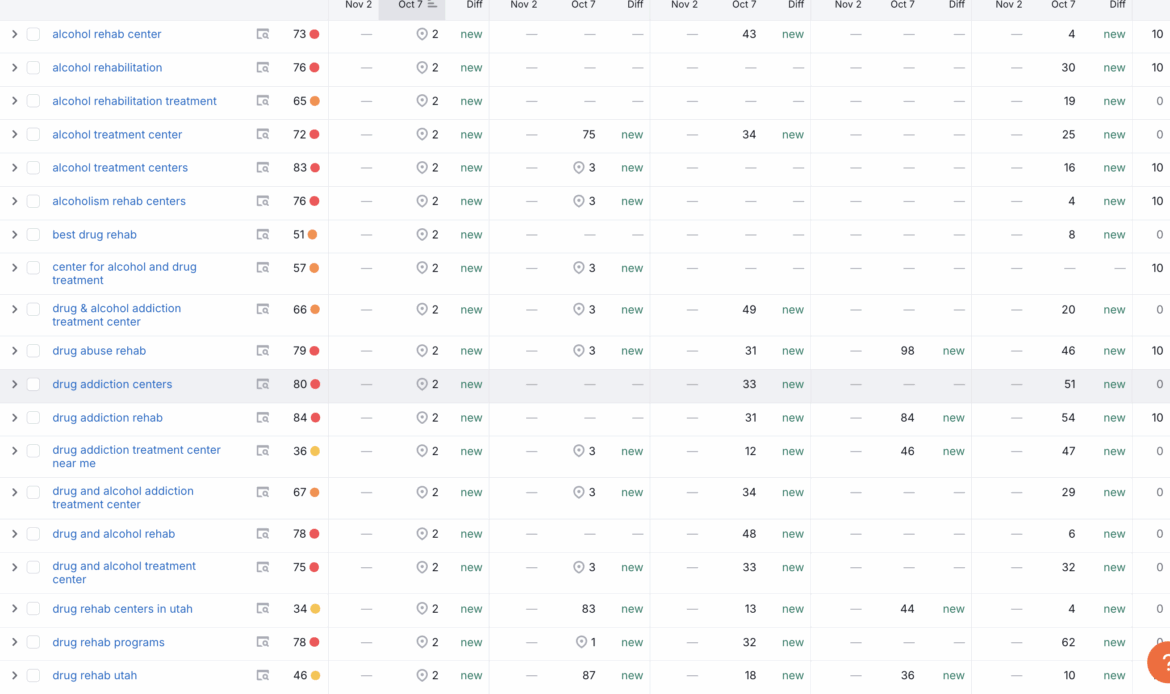Sort by the first Nov 2 column header

click(358, 5)
